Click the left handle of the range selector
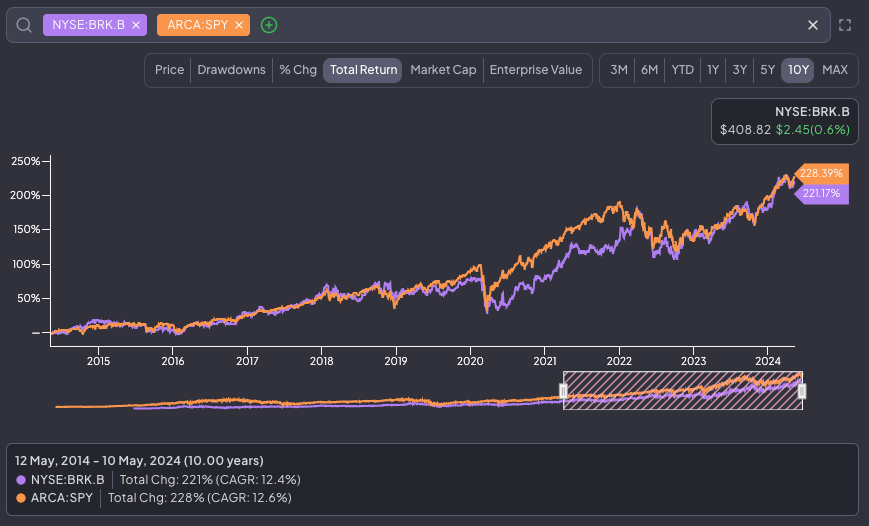Screen dimensions: 869x526 point(563,391)
